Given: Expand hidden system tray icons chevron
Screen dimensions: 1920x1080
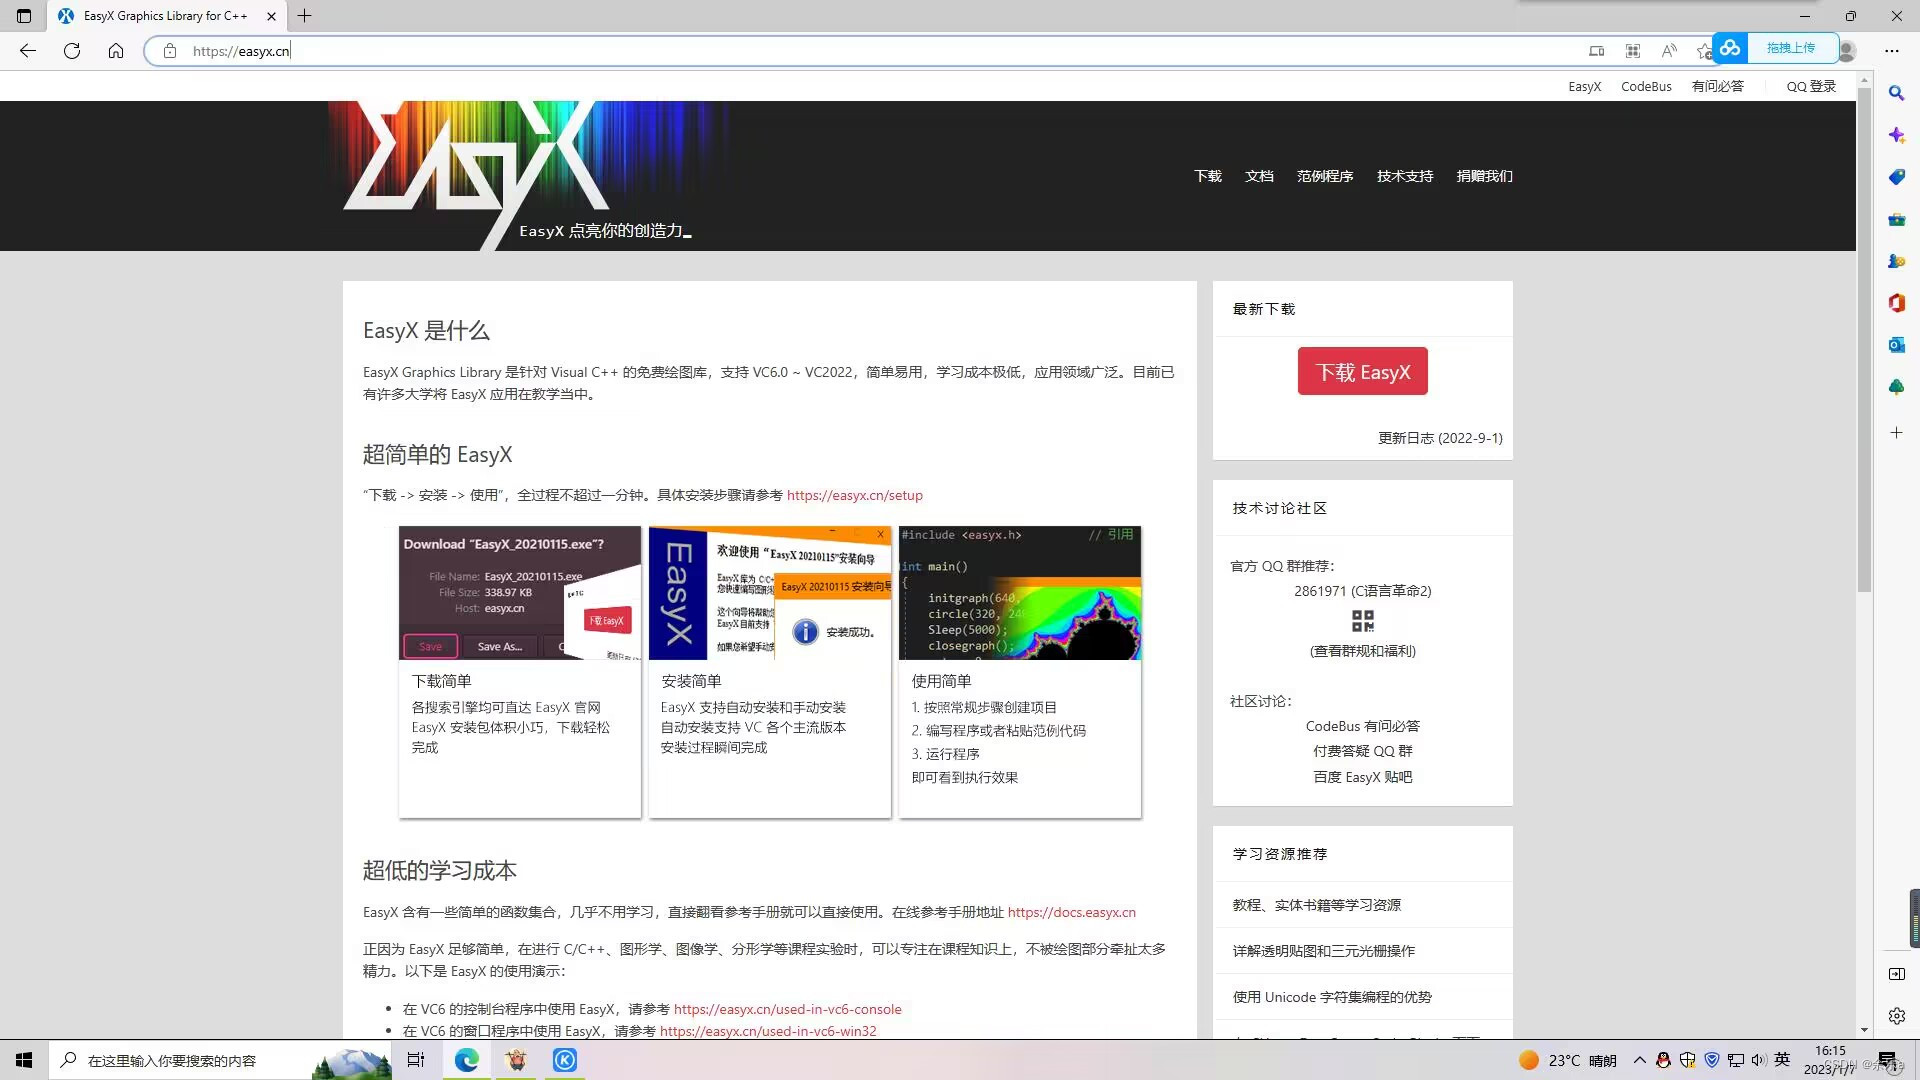Looking at the screenshot, I should tap(1639, 1060).
